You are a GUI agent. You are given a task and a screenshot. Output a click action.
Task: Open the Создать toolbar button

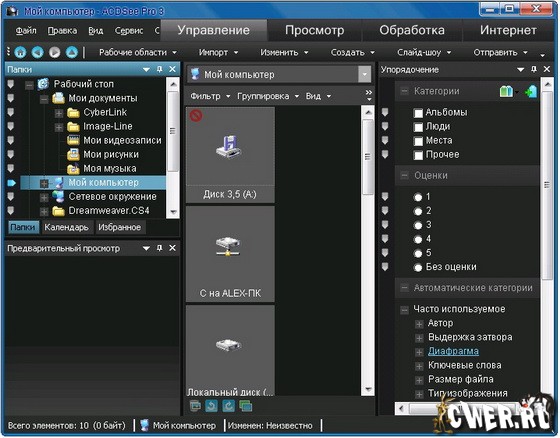coord(352,53)
